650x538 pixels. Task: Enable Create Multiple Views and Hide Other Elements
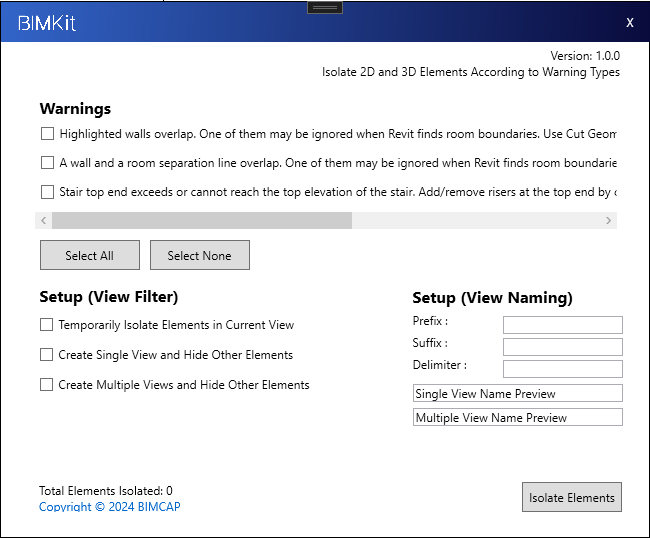point(46,385)
